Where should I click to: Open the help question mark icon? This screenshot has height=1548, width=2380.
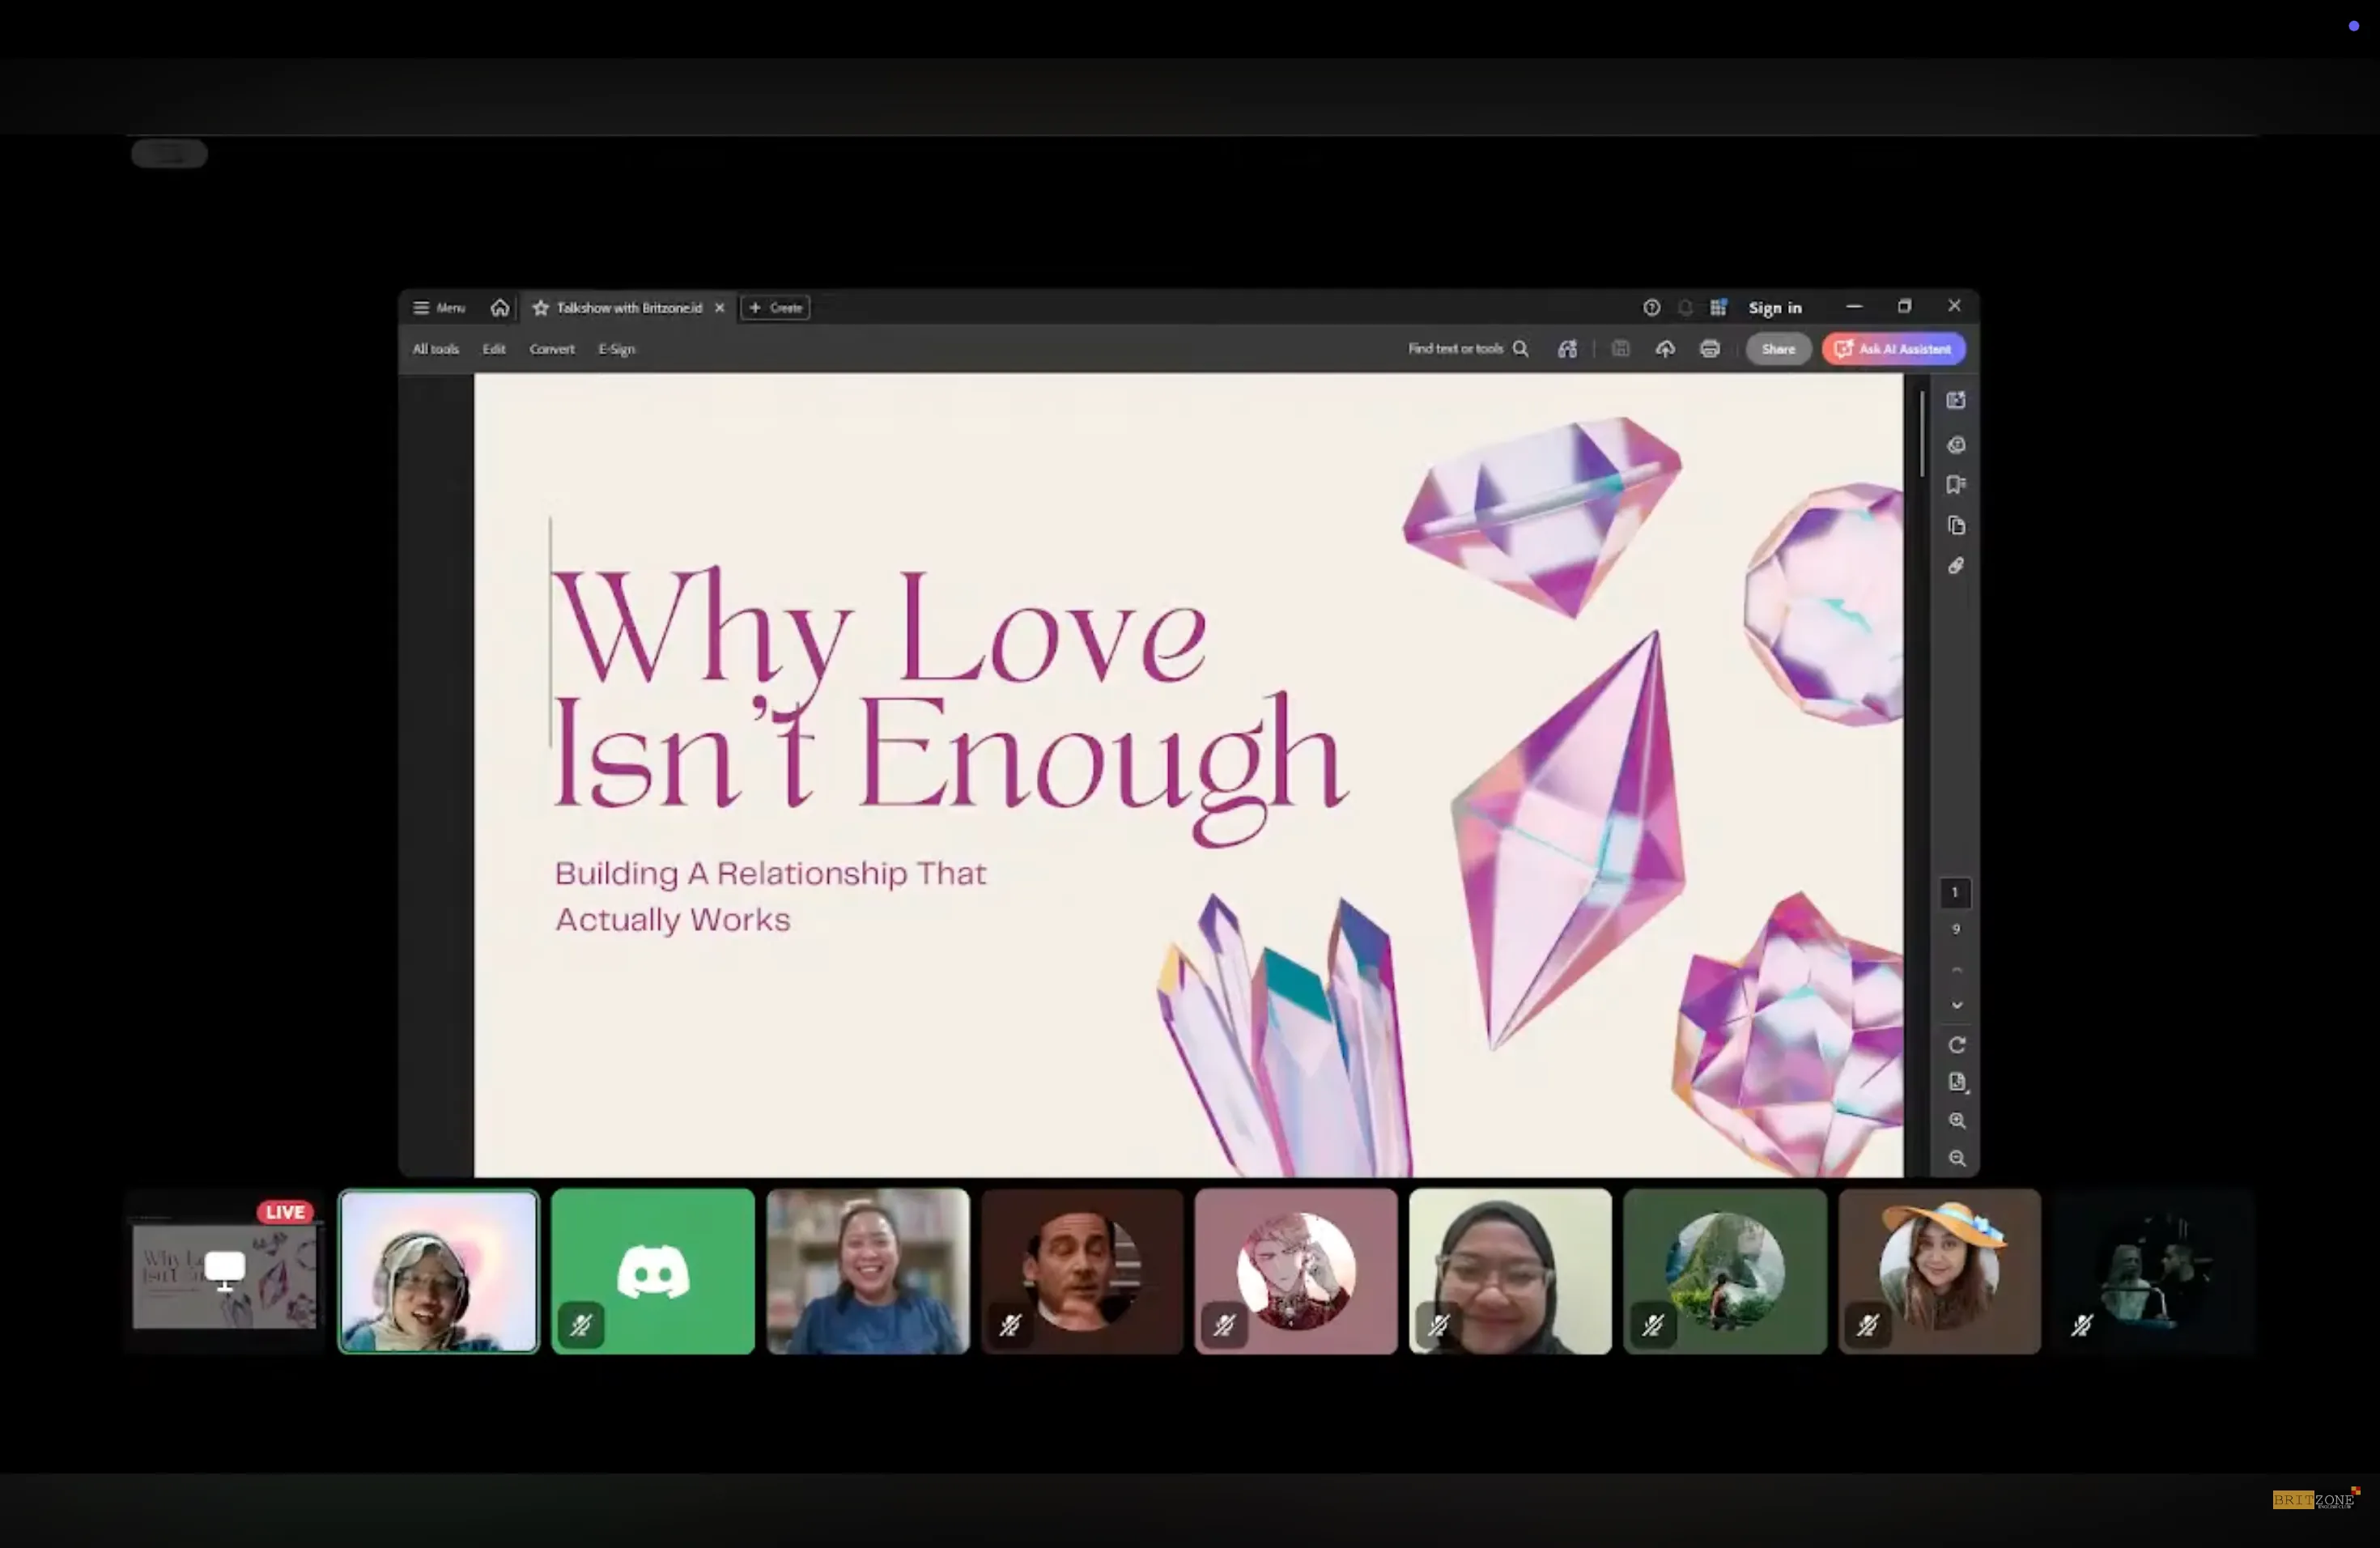(x=1651, y=308)
